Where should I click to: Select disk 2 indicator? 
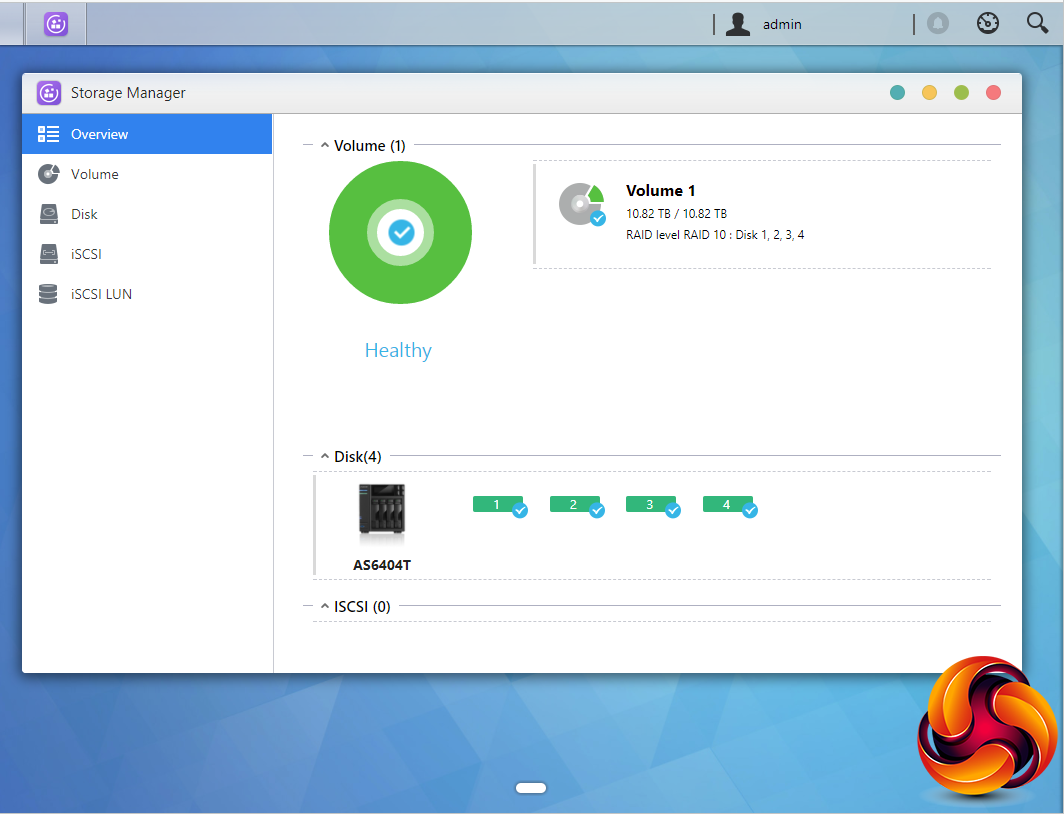pyautogui.click(x=577, y=506)
